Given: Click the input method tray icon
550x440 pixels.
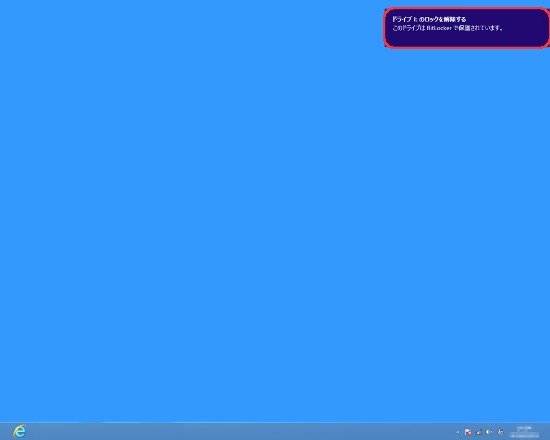Looking at the screenshot, I should (500, 432).
